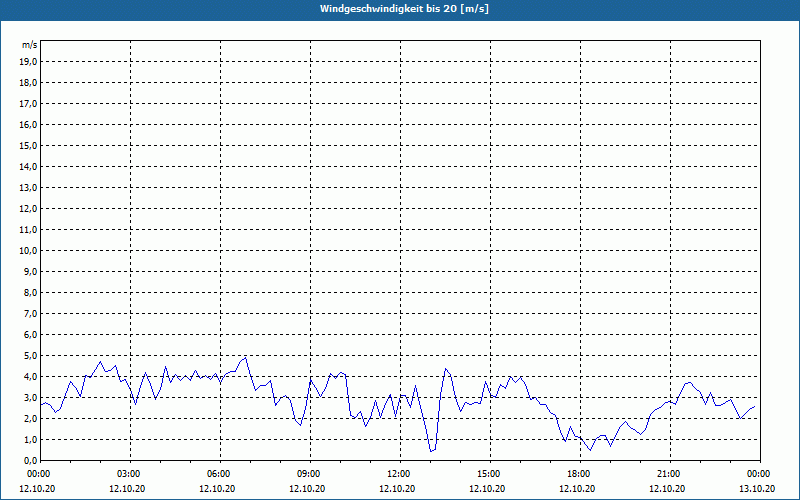Click the "12.10.20" date beneath 18:00
The width and height of the screenshot is (800, 500).
pyautogui.click(x=577, y=488)
